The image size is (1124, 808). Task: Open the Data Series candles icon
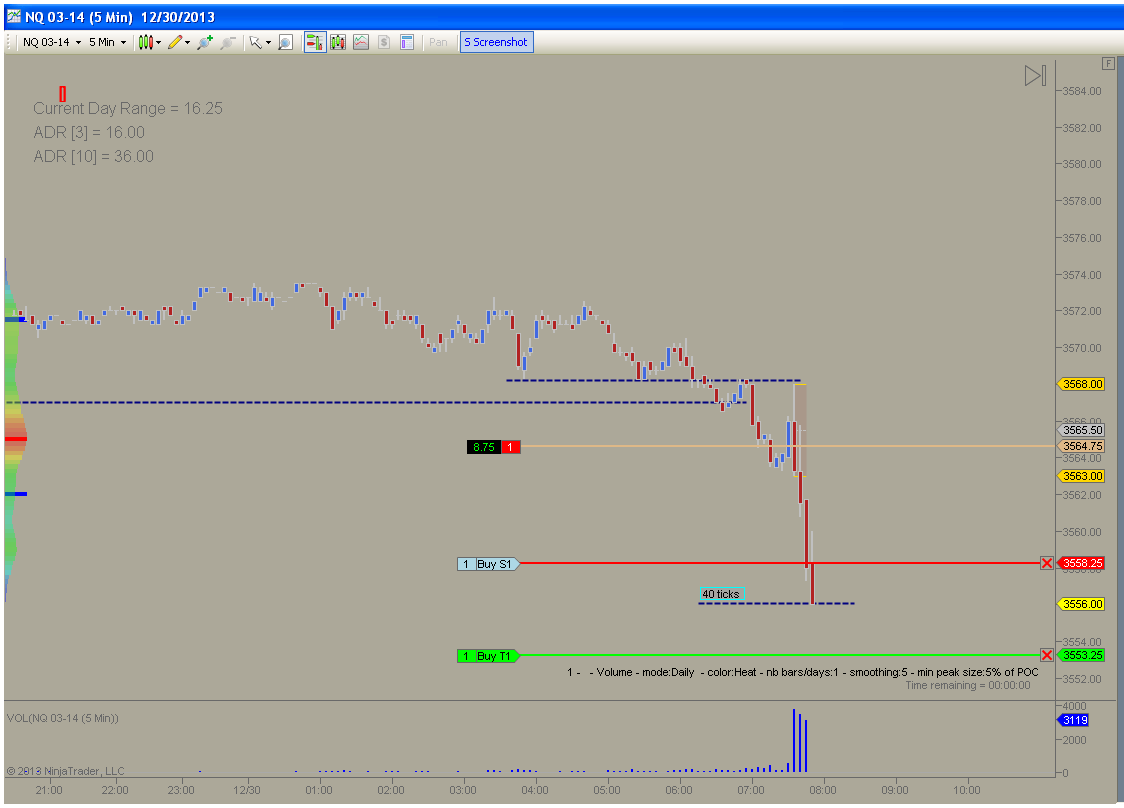[338, 42]
